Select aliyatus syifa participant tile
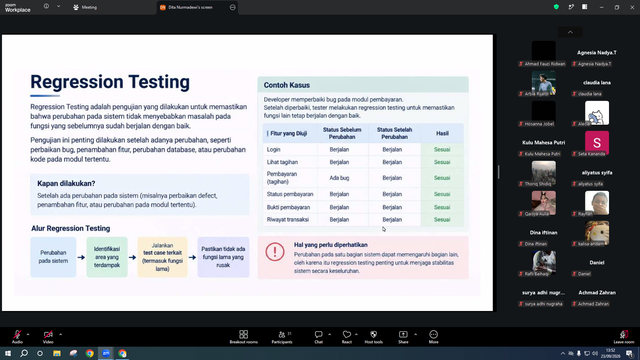Viewport: 640px width, 360px height. click(x=597, y=175)
